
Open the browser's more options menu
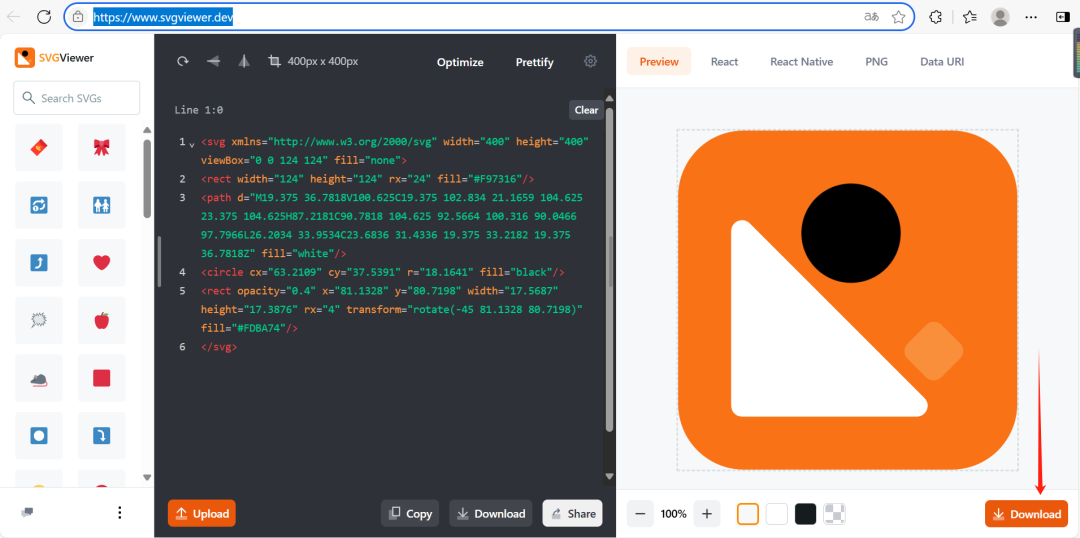1031,17
